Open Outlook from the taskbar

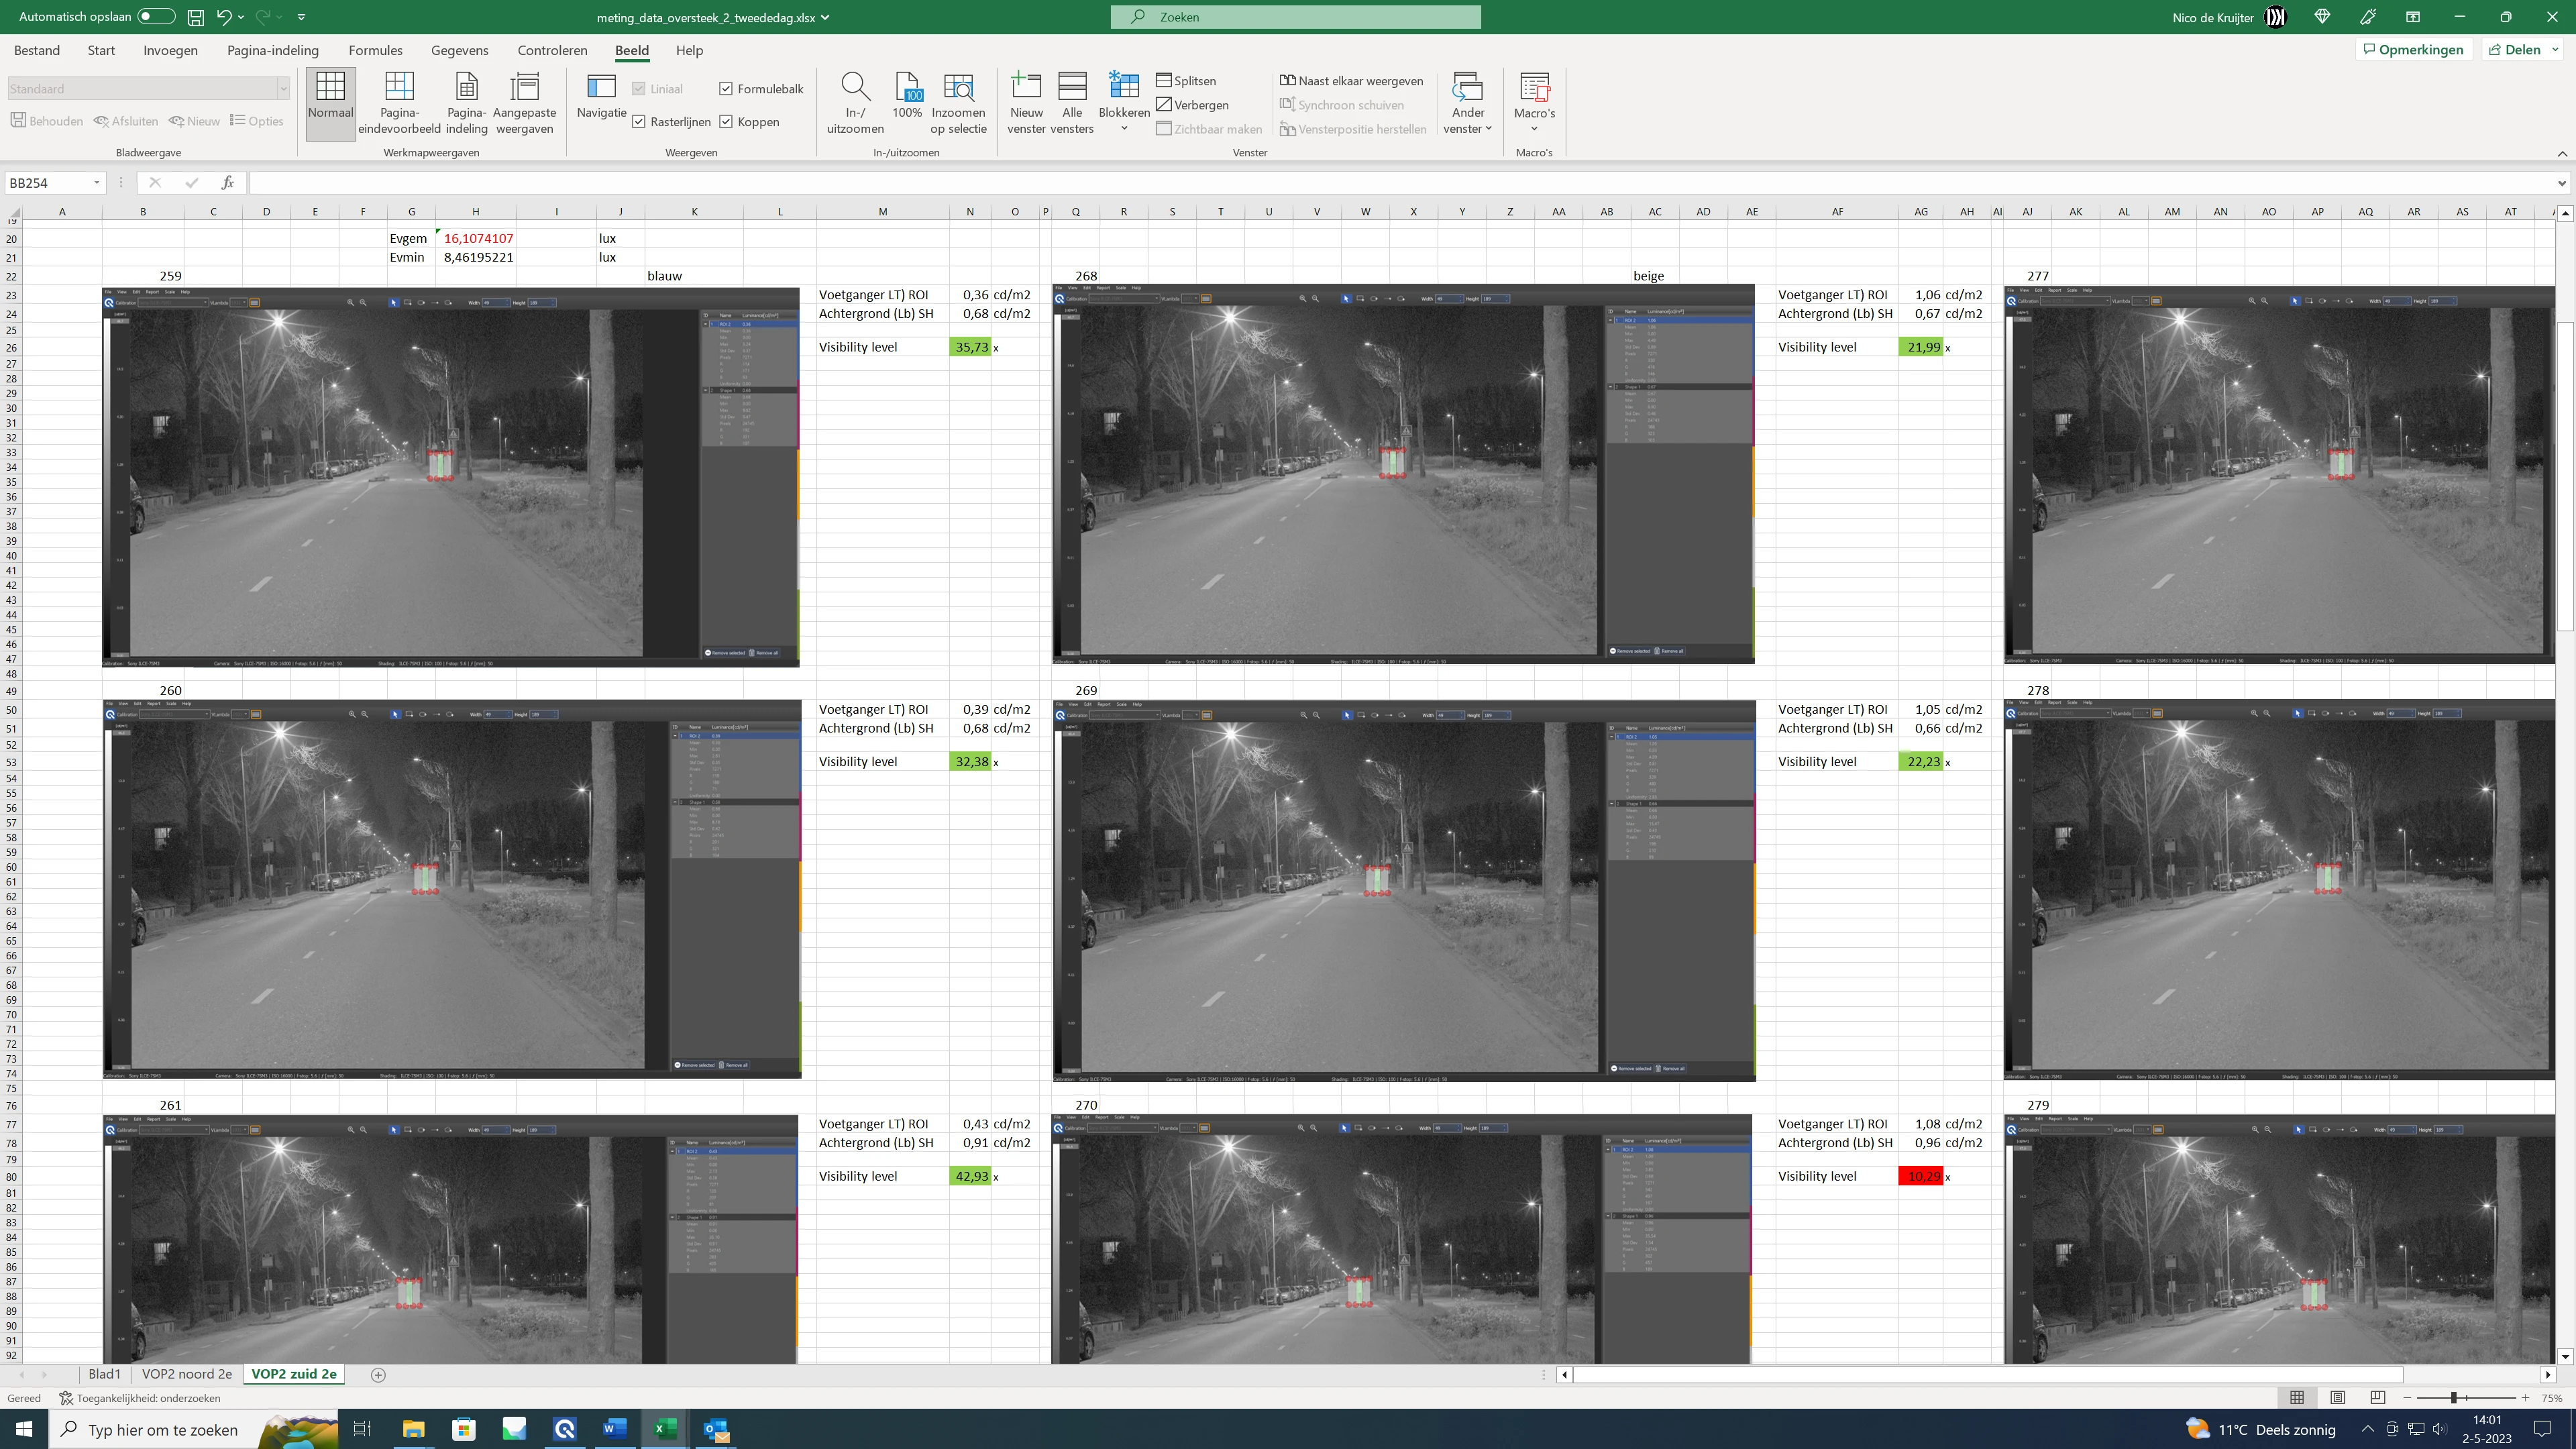click(x=716, y=1429)
